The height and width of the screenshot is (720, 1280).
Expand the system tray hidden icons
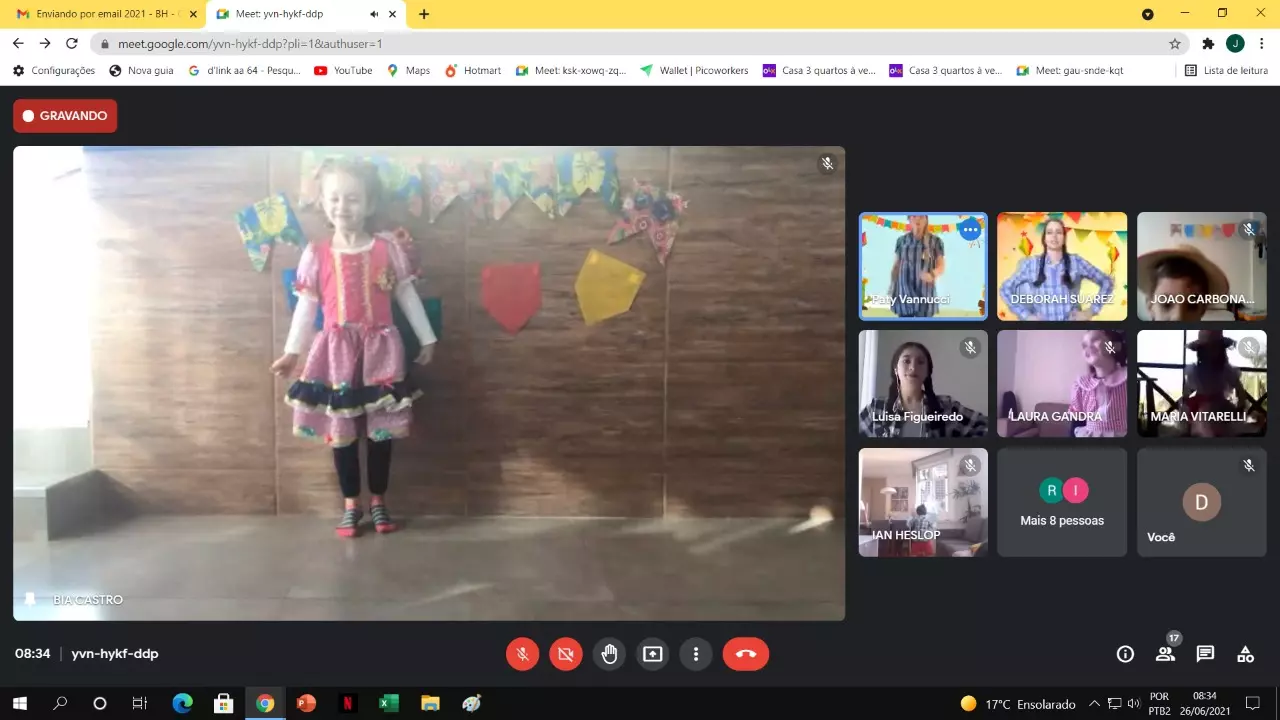tap(1094, 703)
